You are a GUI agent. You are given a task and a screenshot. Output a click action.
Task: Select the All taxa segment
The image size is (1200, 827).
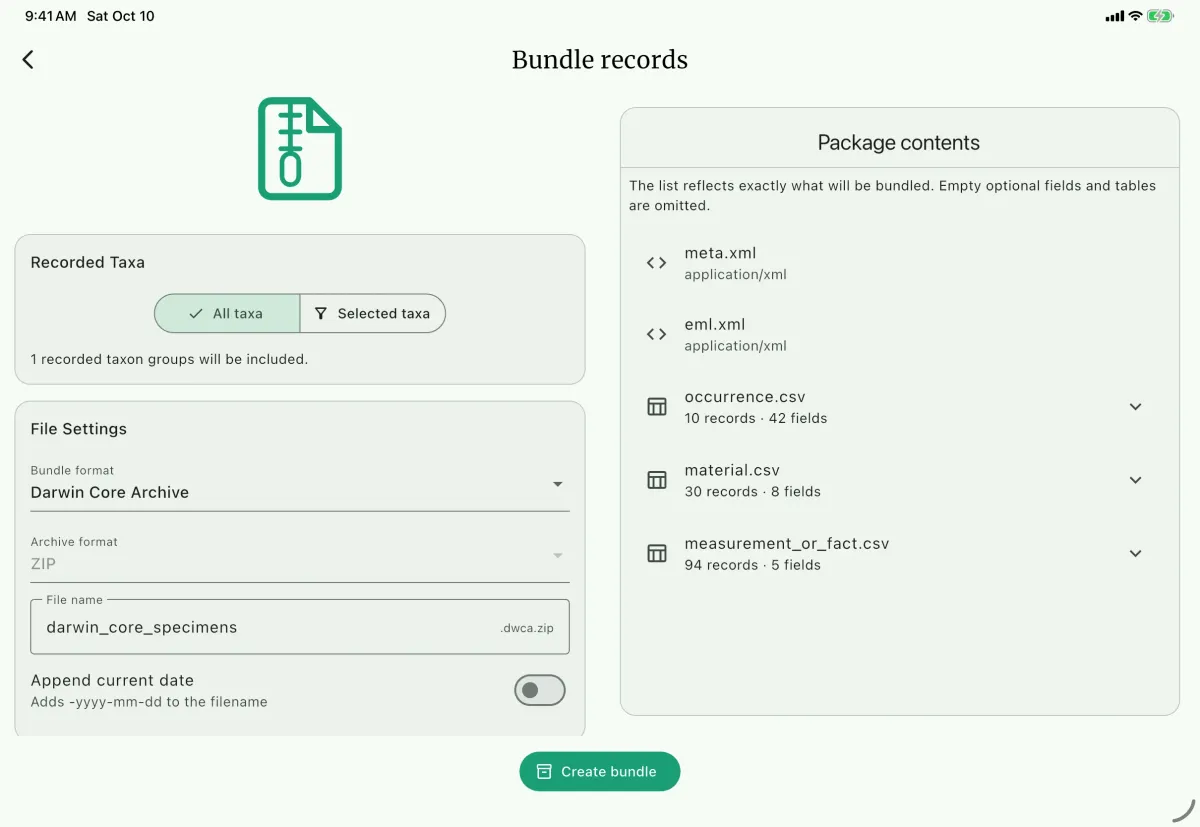(x=227, y=313)
